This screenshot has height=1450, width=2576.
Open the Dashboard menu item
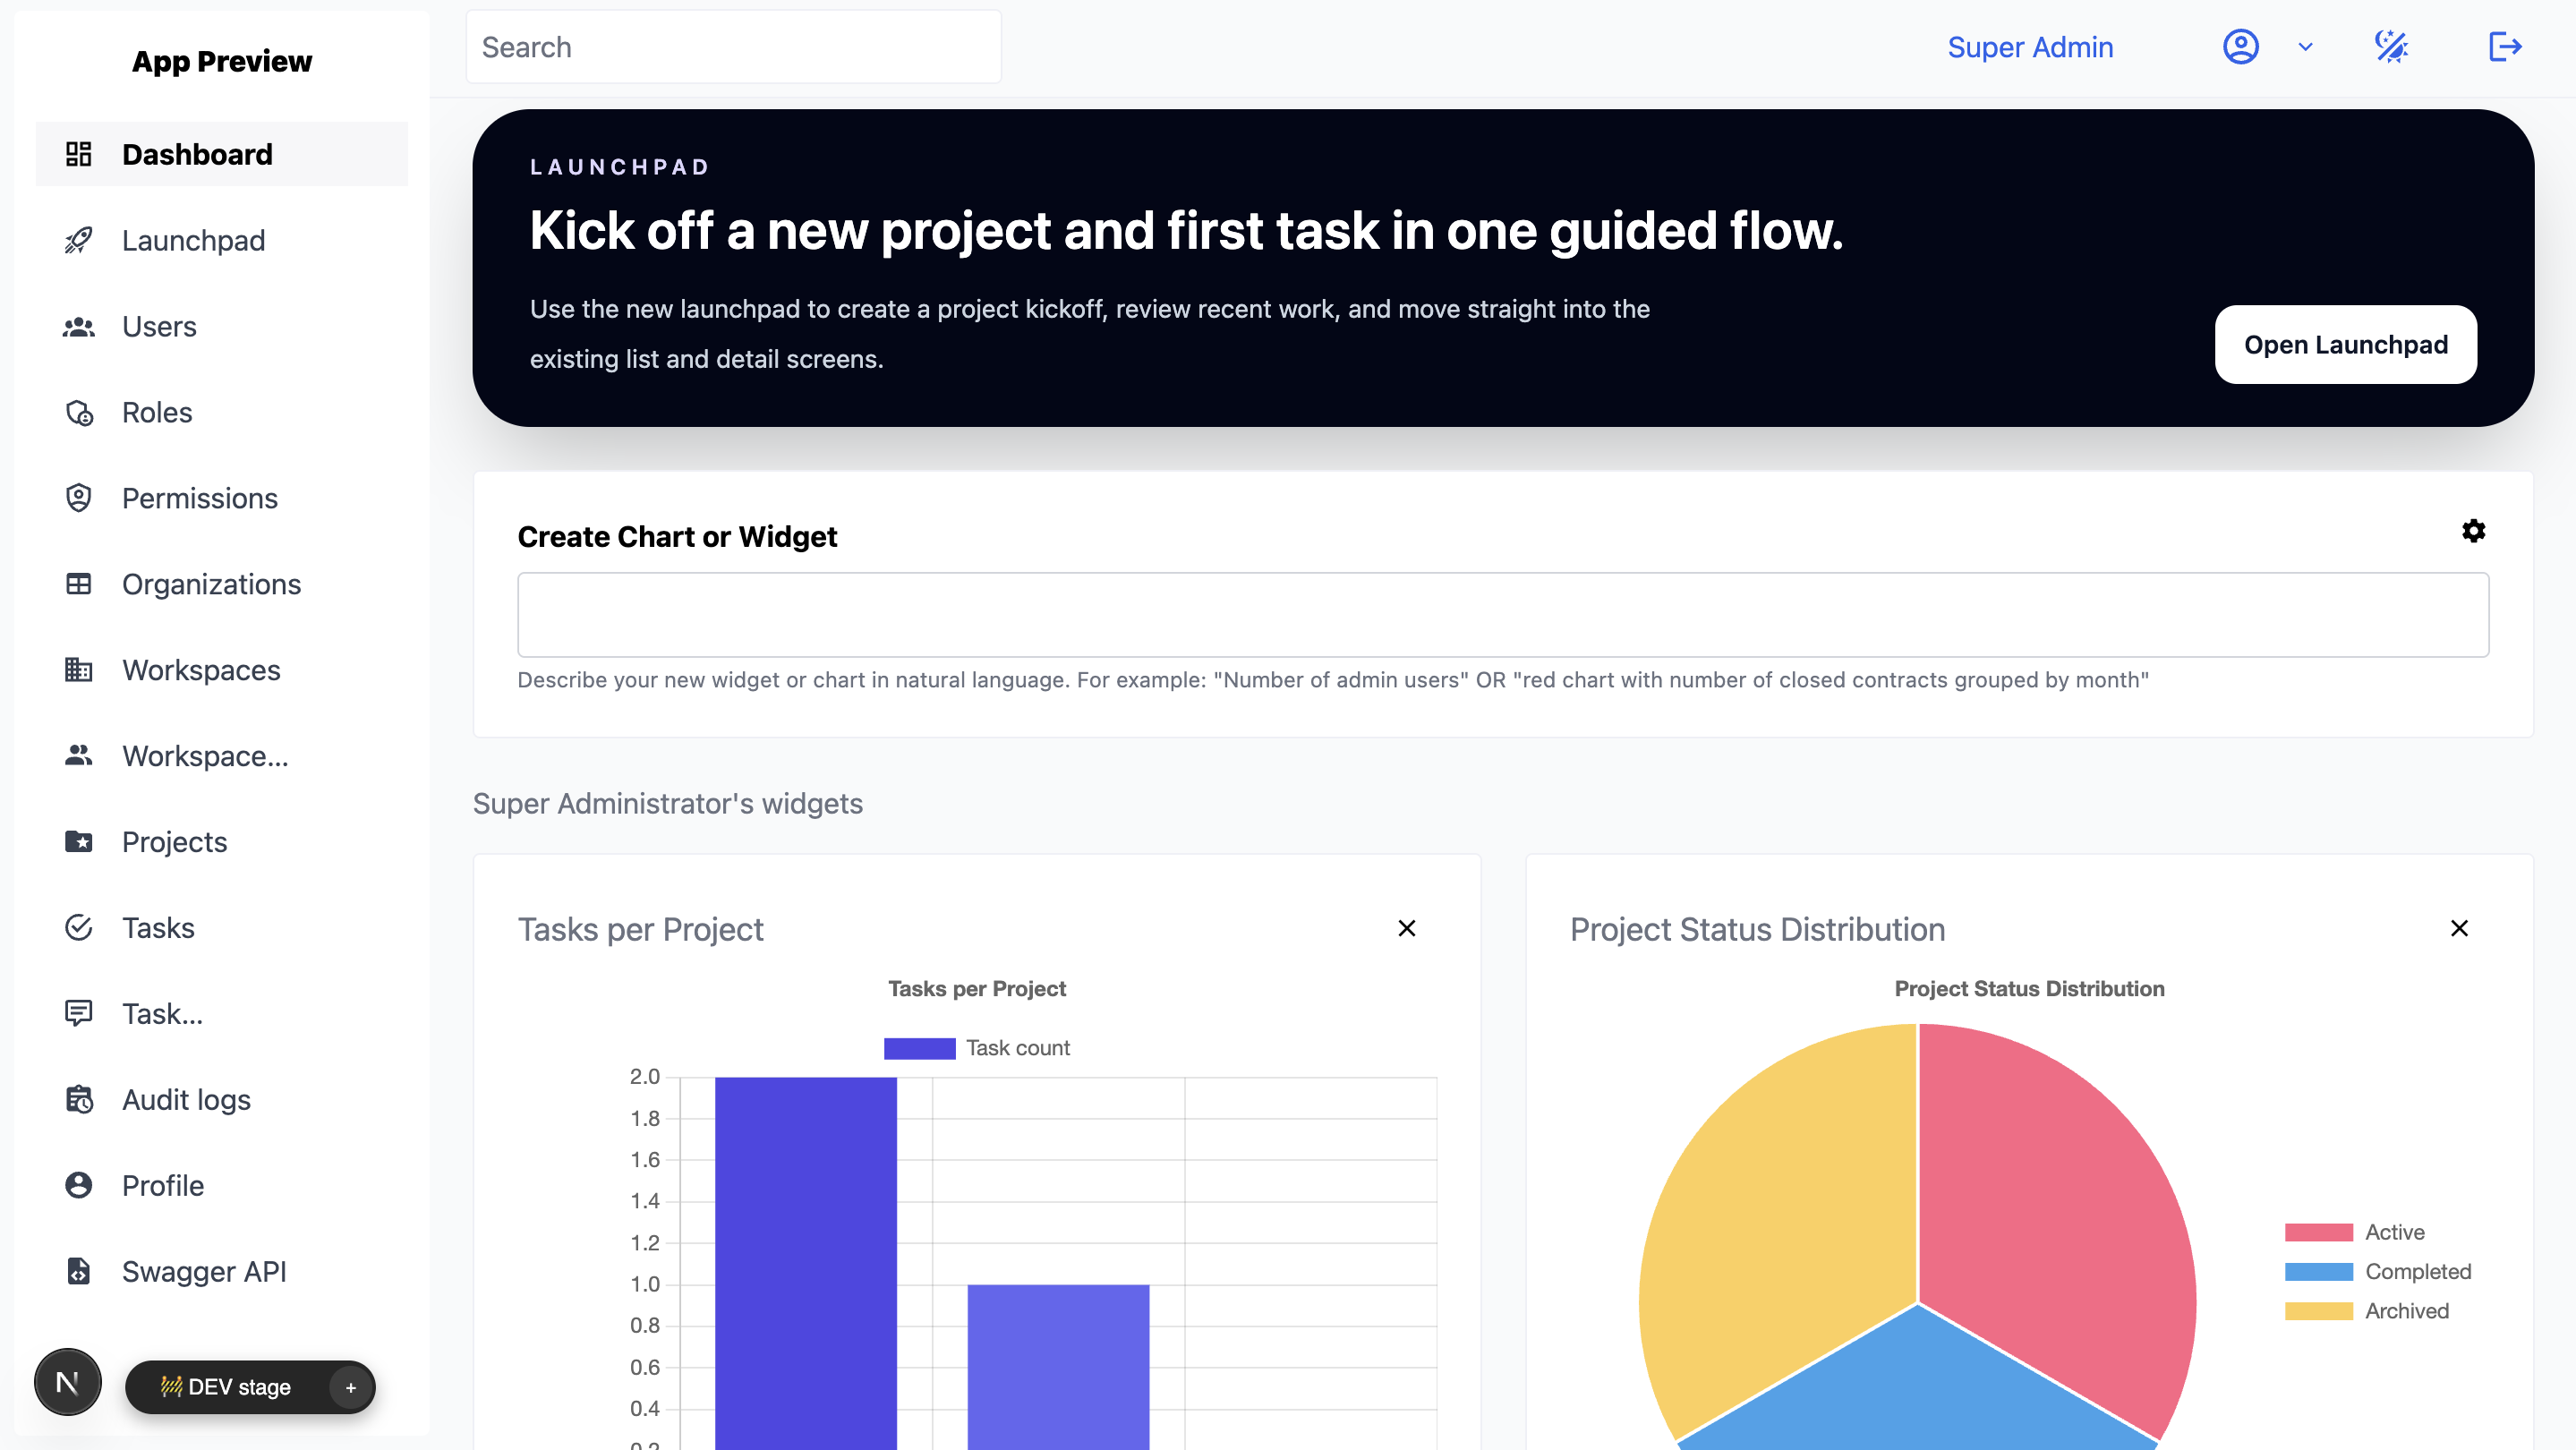click(x=222, y=154)
